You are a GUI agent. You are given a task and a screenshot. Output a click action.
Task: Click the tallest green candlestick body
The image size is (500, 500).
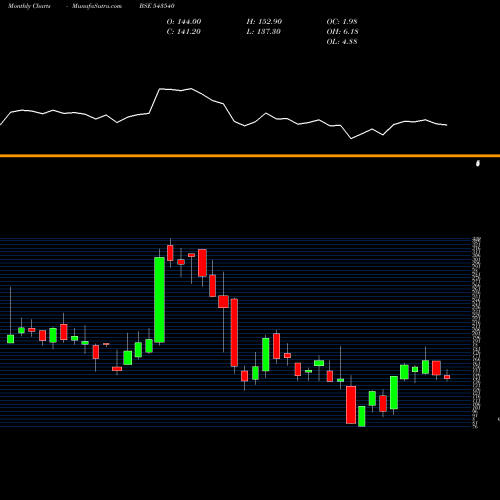pos(159,300)
